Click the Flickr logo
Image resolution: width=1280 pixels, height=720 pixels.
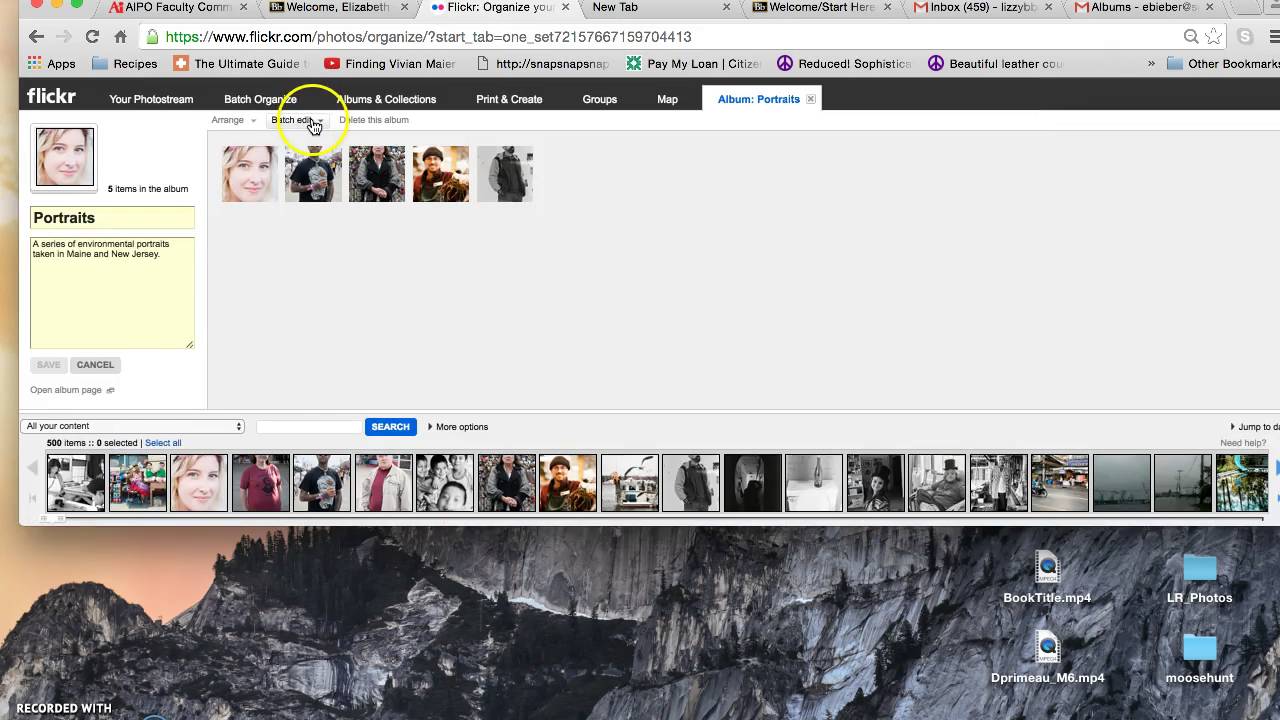click(51, 97)
